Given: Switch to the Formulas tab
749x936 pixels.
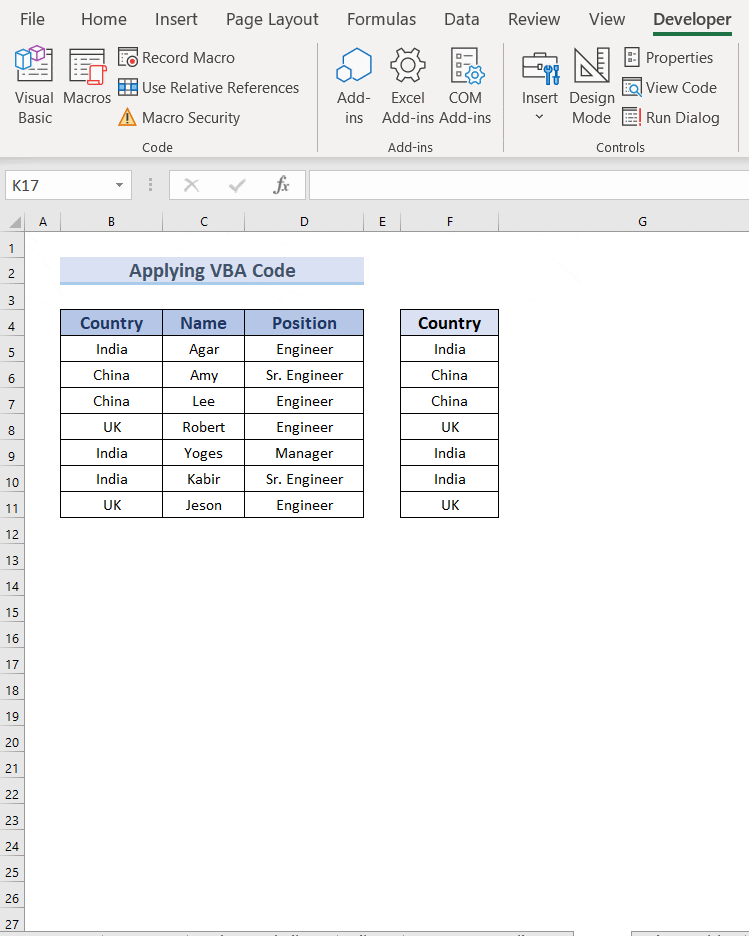Looking at the screenshot, I should (381, 19).
